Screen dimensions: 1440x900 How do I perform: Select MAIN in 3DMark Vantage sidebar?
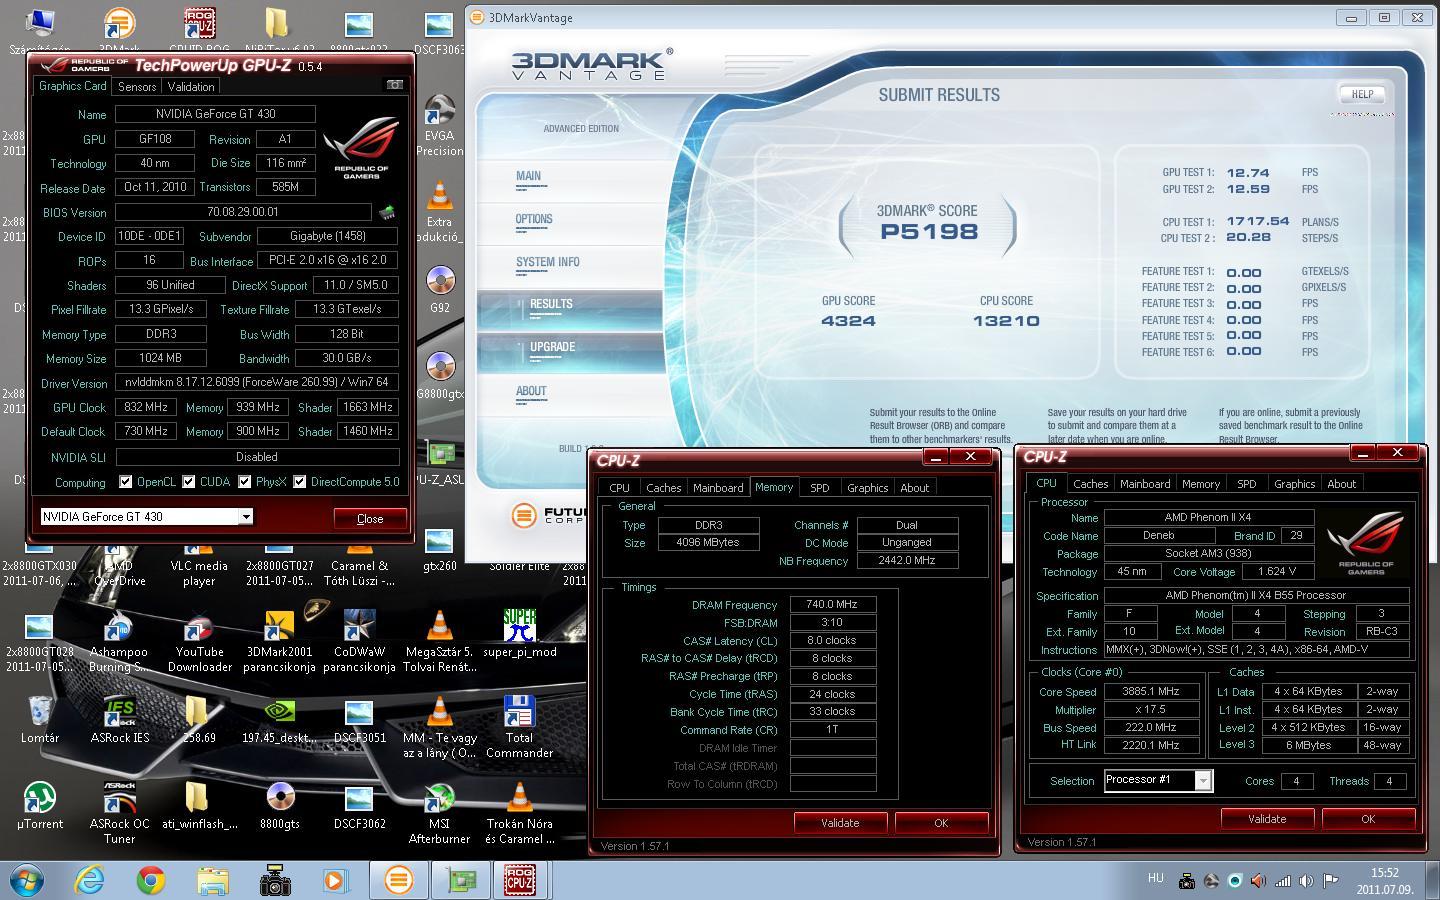pos(528,176)
